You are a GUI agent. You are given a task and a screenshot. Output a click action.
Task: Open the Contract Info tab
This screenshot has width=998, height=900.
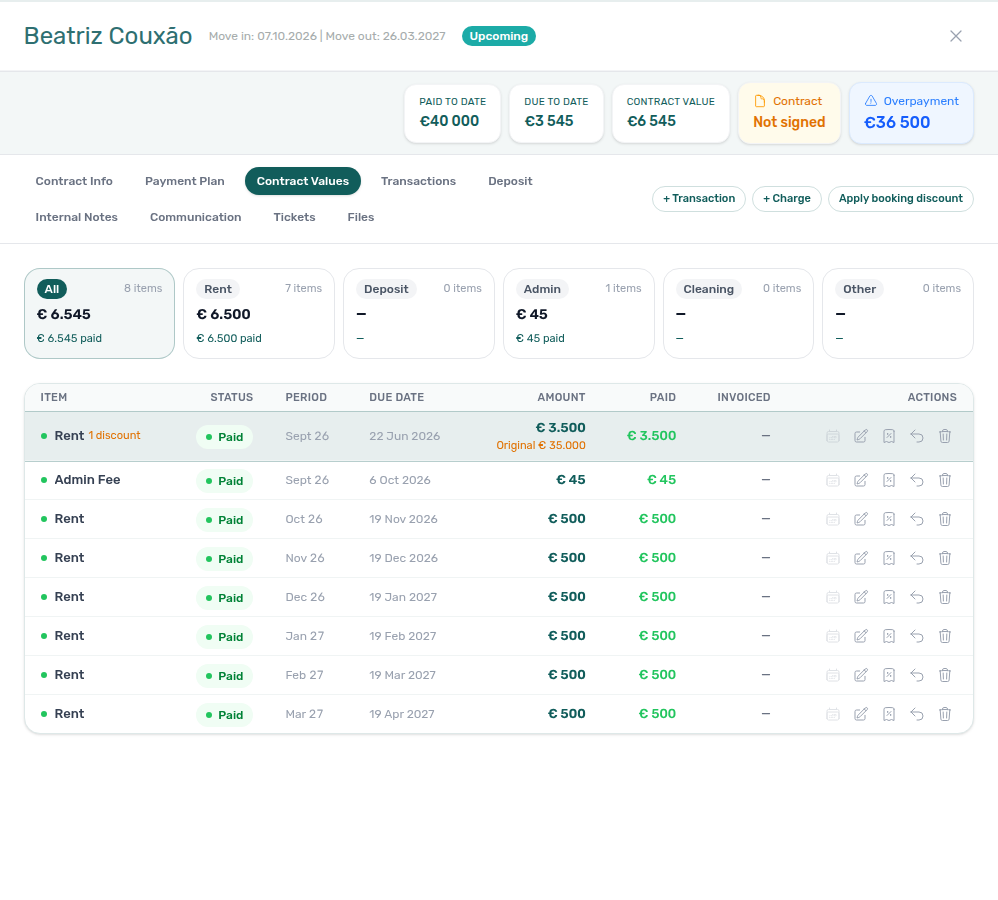pos(74,181)
